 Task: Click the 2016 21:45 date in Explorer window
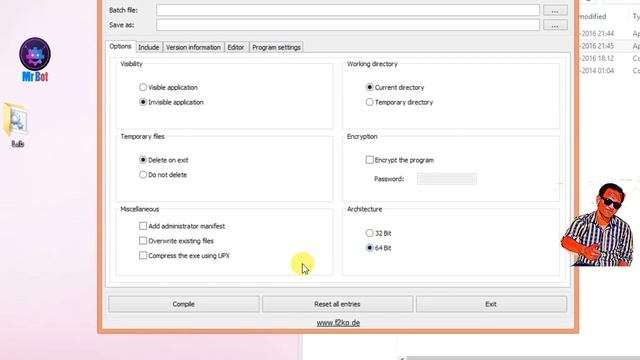(598, 46)
